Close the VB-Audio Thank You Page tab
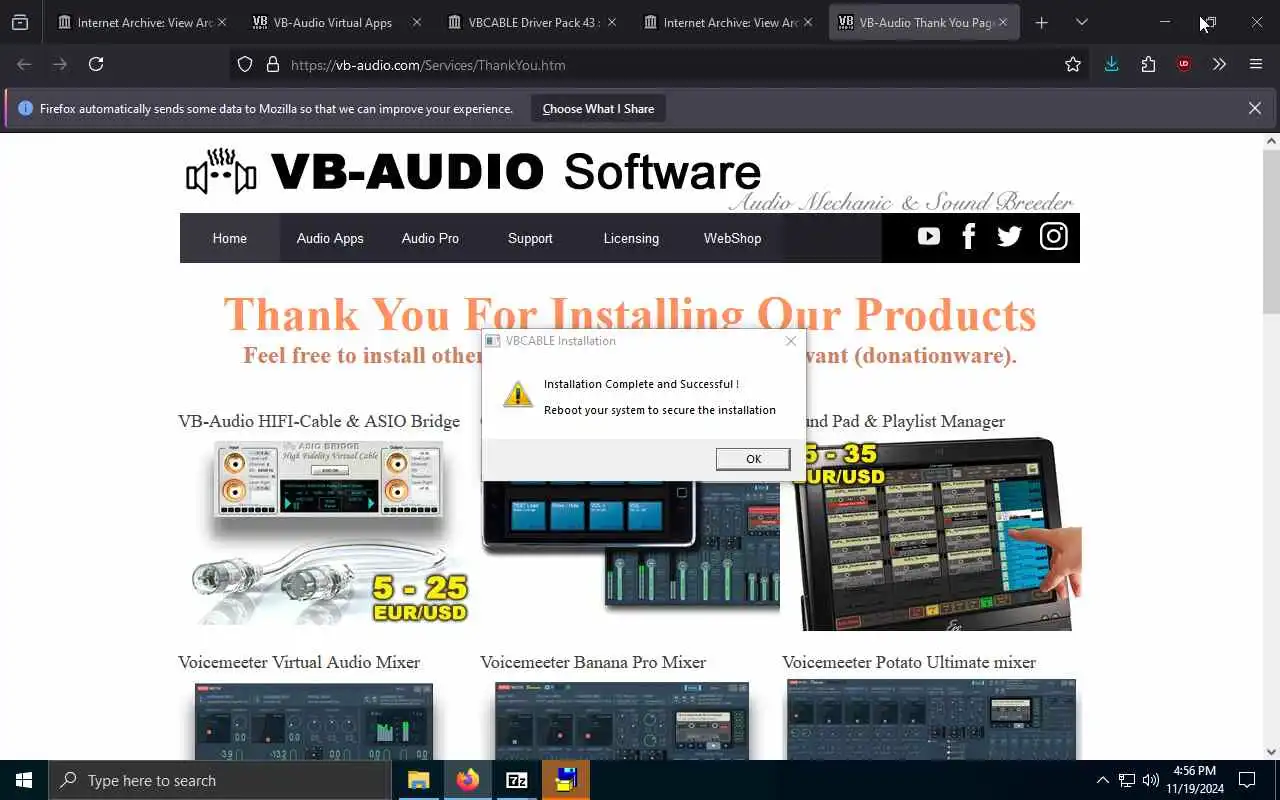This screenshot has width=1280, height=800. pyautogui.click(x=1003, y=22)
